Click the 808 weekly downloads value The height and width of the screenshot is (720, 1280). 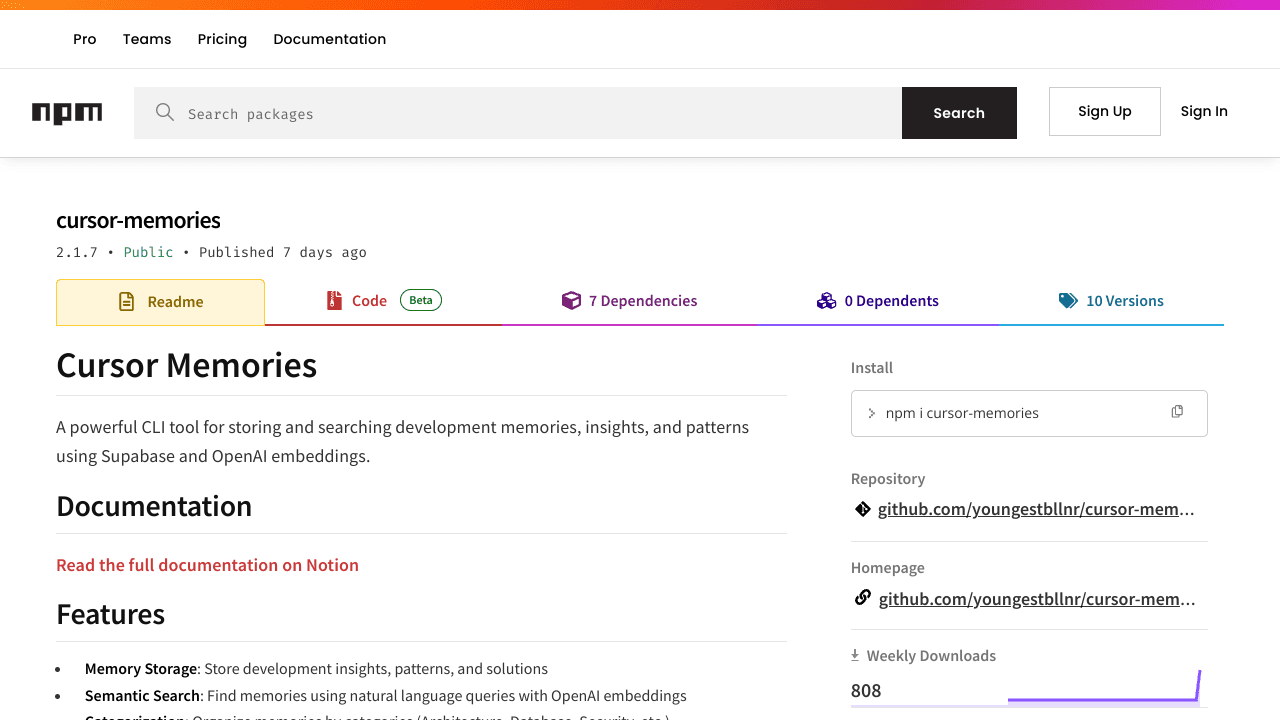point(866,690)
